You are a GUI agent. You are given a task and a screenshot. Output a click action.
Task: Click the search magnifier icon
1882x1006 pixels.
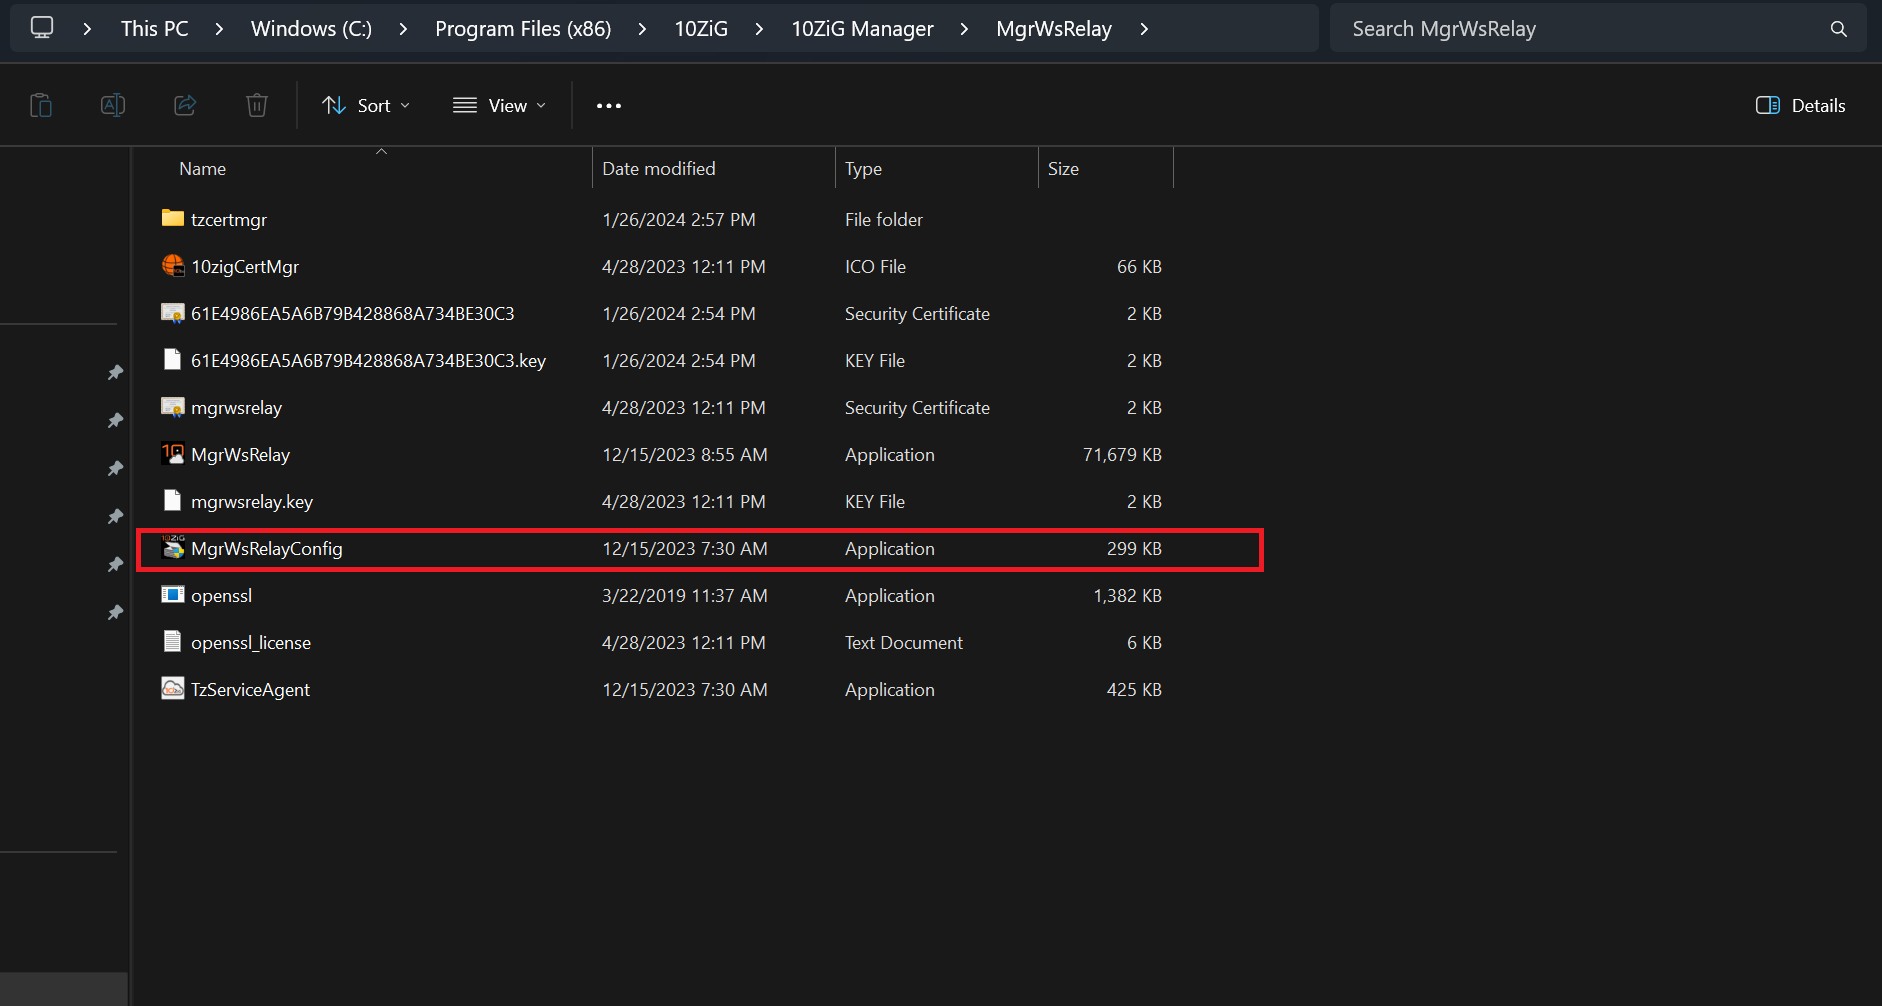[1838, 29]
